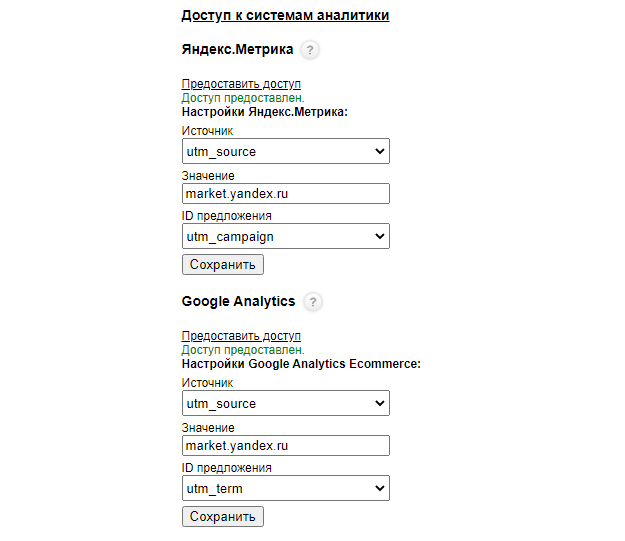Click the Яндекс.Метрика section heading
This screenshot has height=541, width=625.
[x=238, y=49]
